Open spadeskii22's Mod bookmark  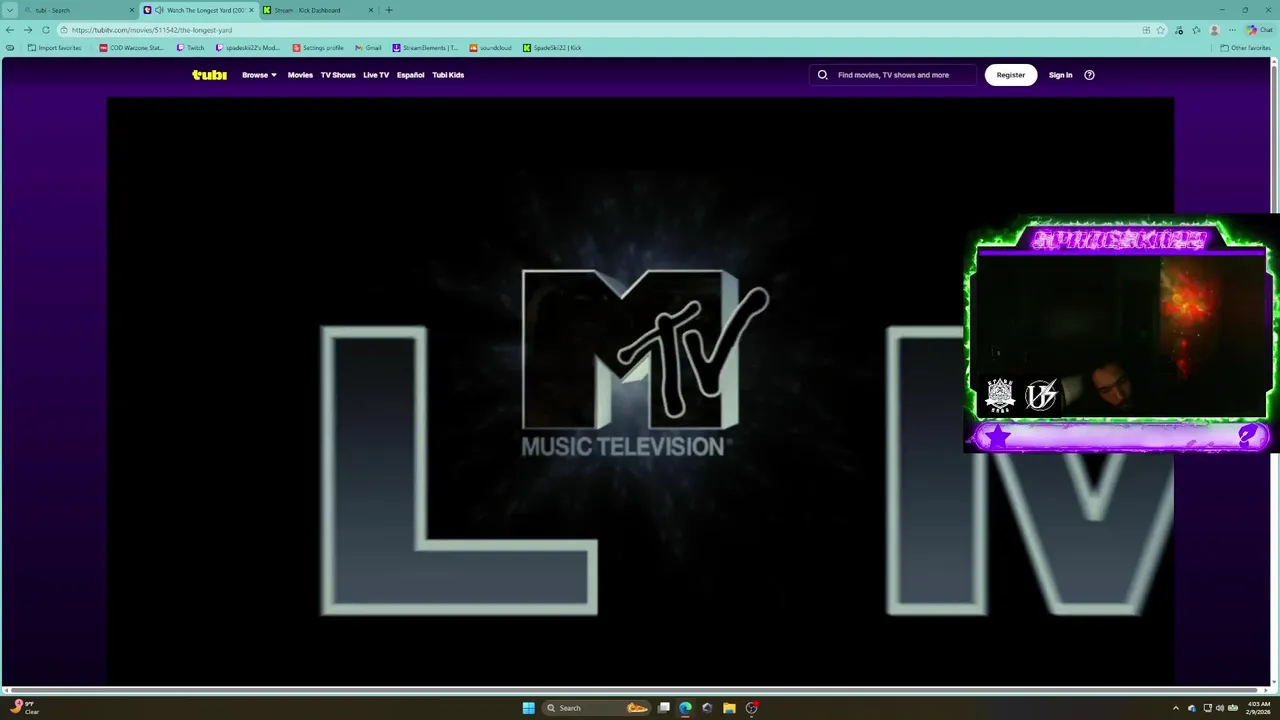[248, 48]
